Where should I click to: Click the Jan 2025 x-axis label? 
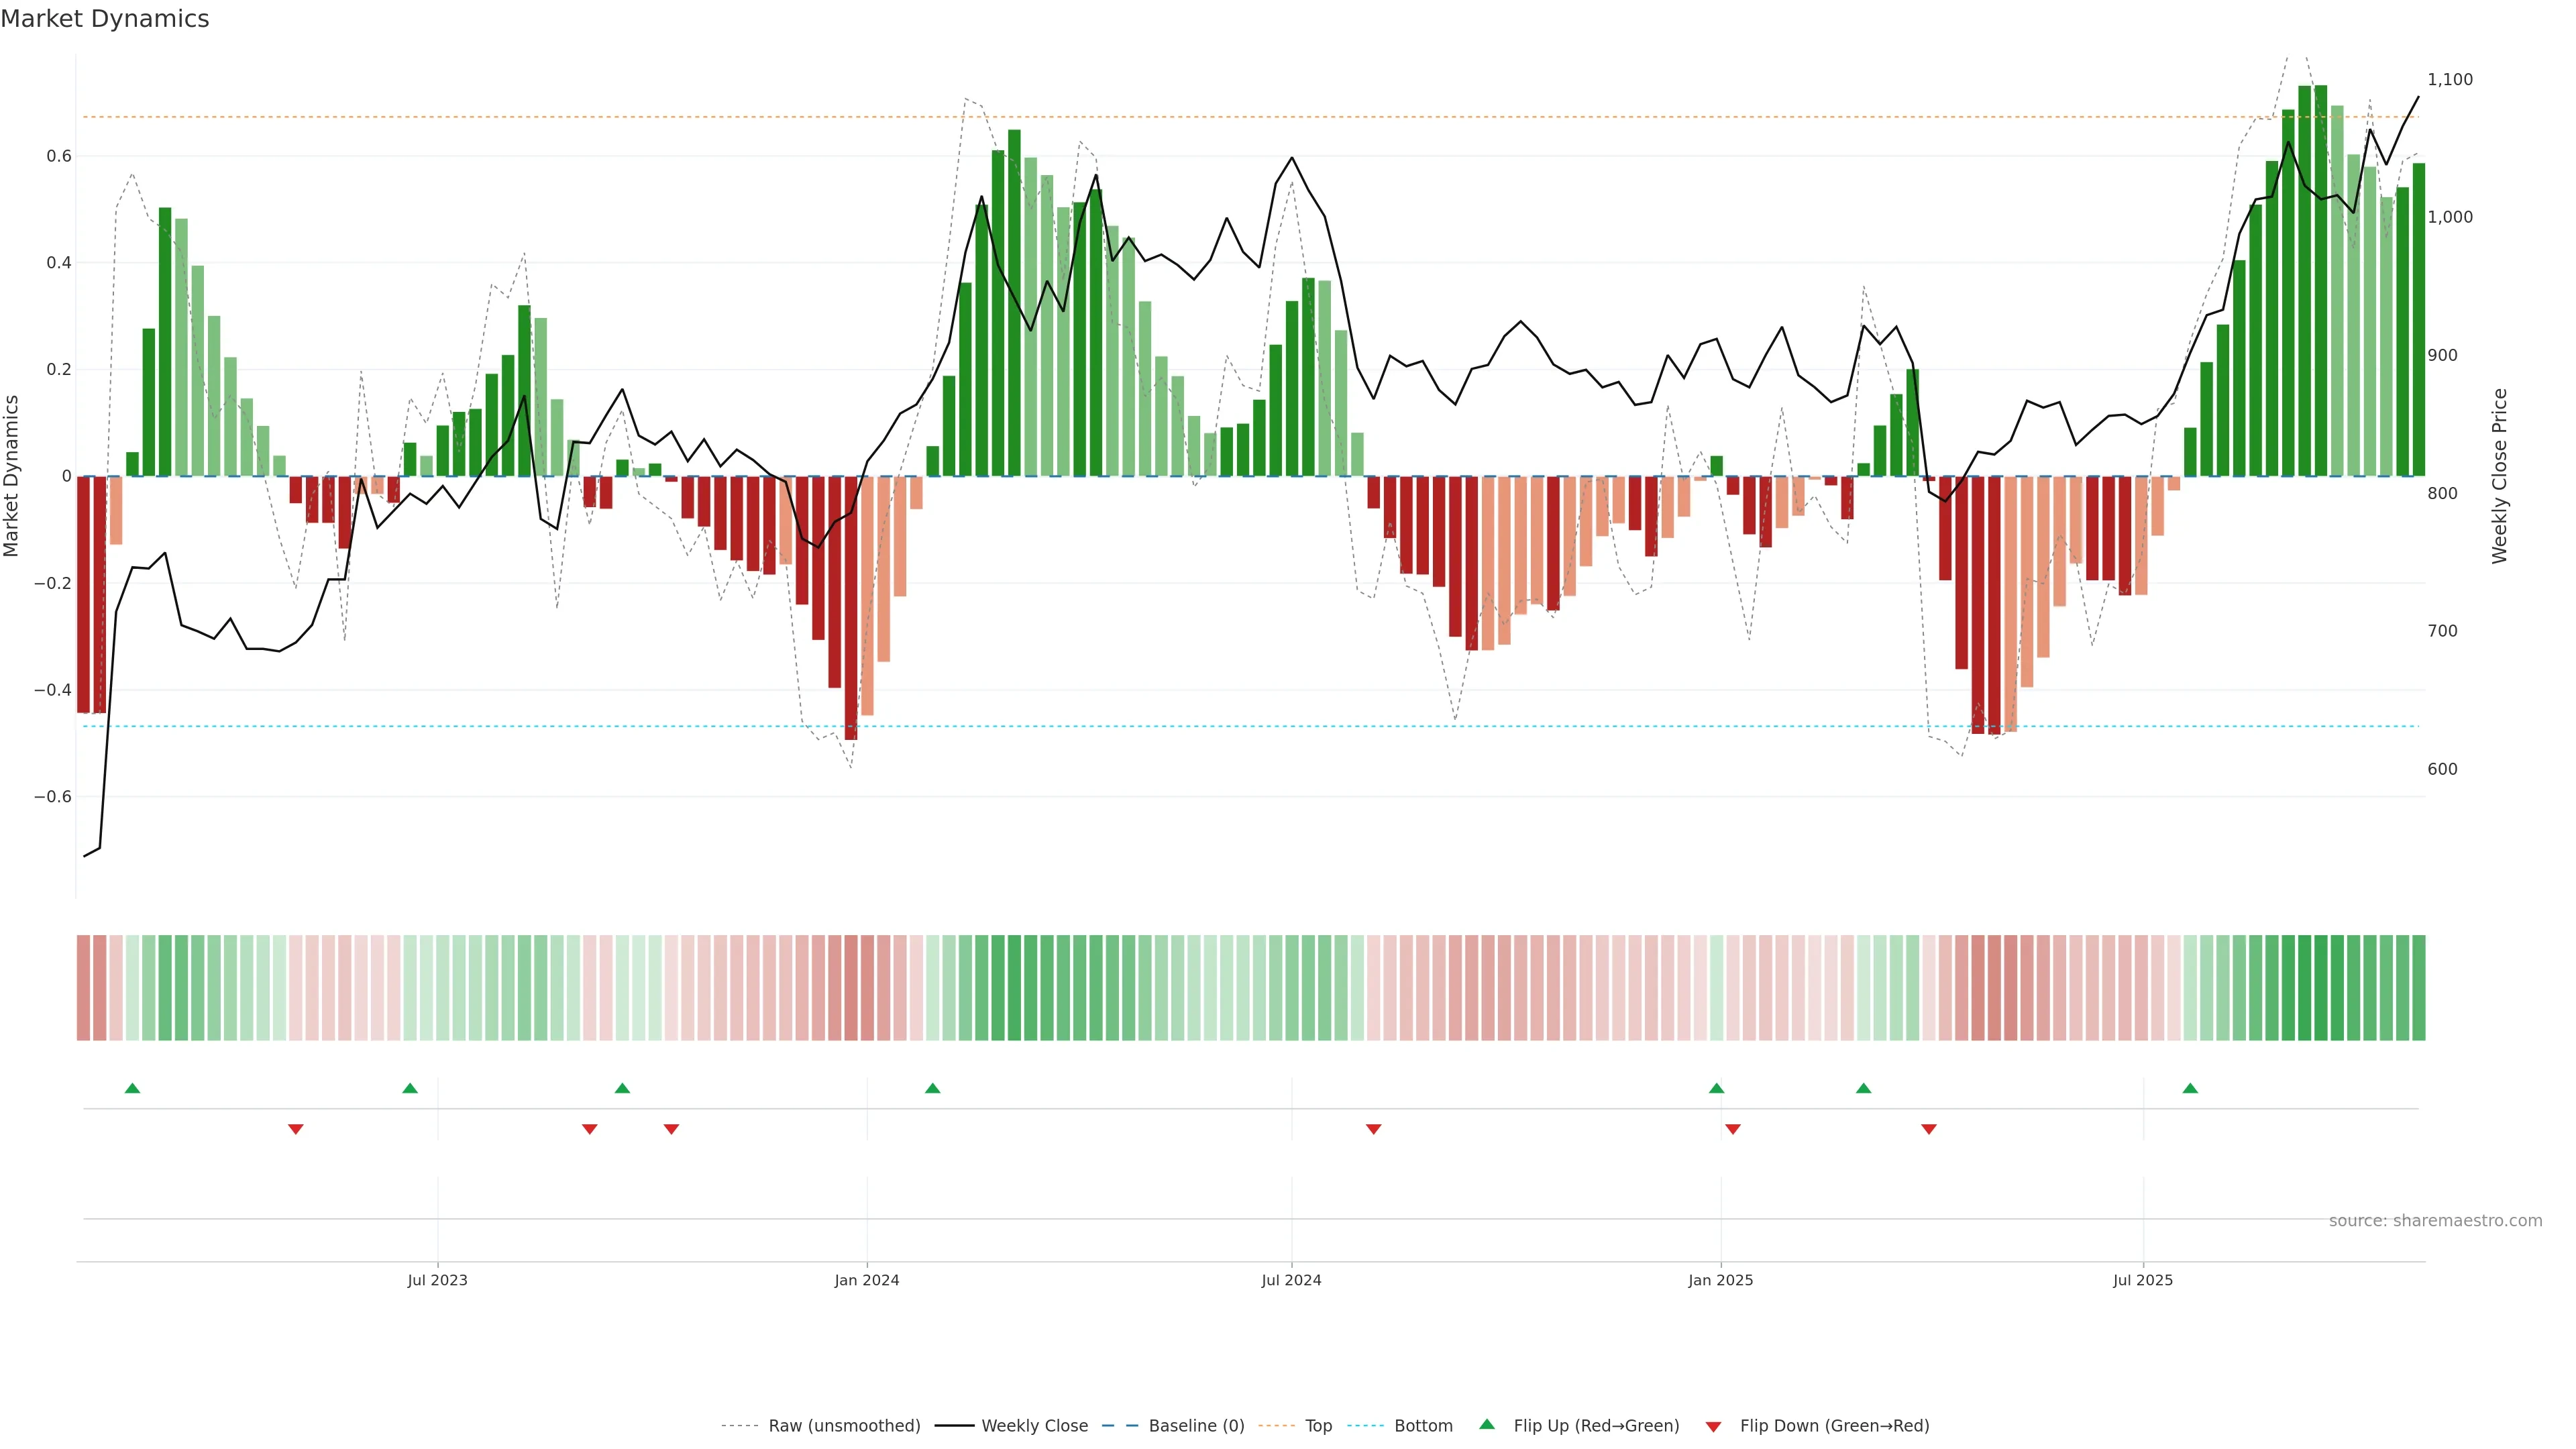tap(1720, 1280)
